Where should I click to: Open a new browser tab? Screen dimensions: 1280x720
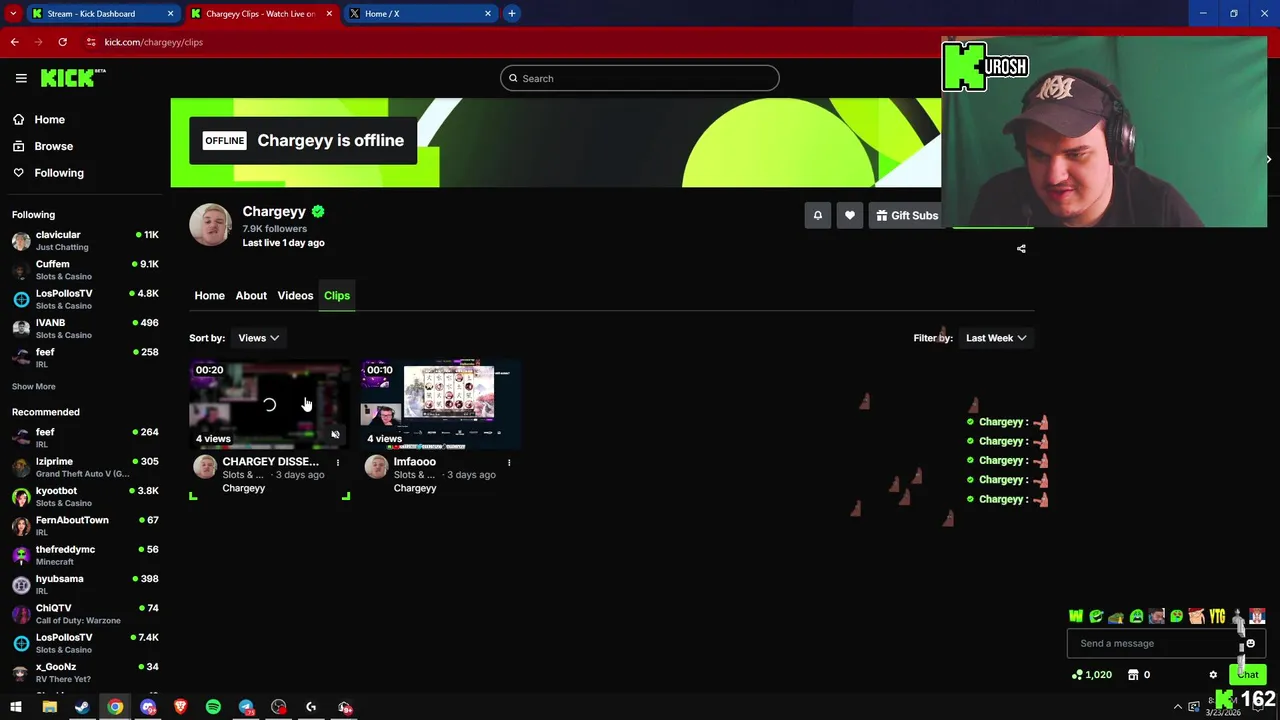click(511, 14)
